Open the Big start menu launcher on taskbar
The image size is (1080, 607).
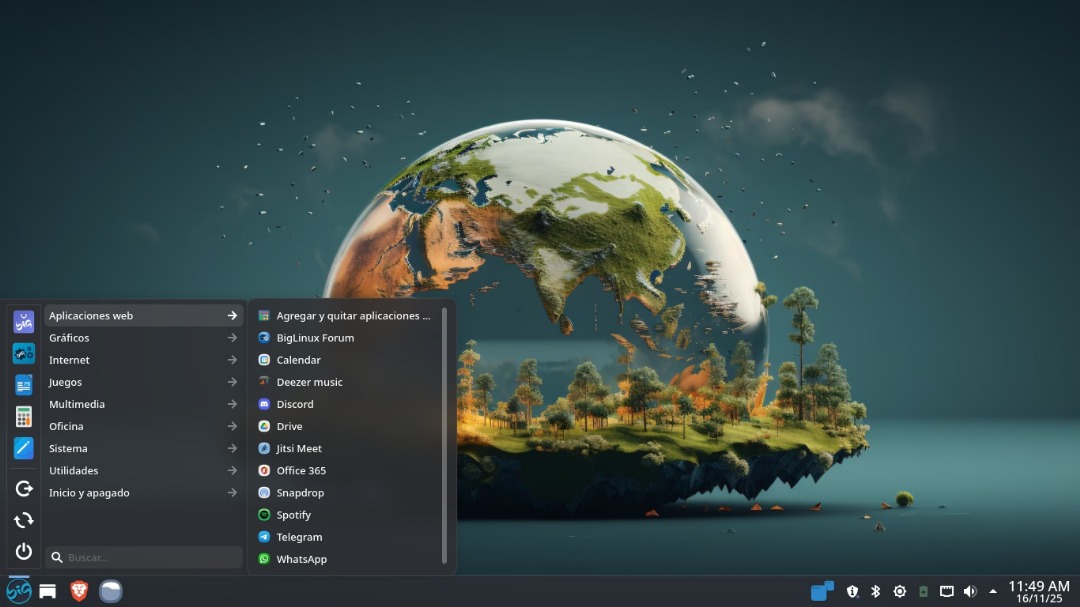coord(19,591)
